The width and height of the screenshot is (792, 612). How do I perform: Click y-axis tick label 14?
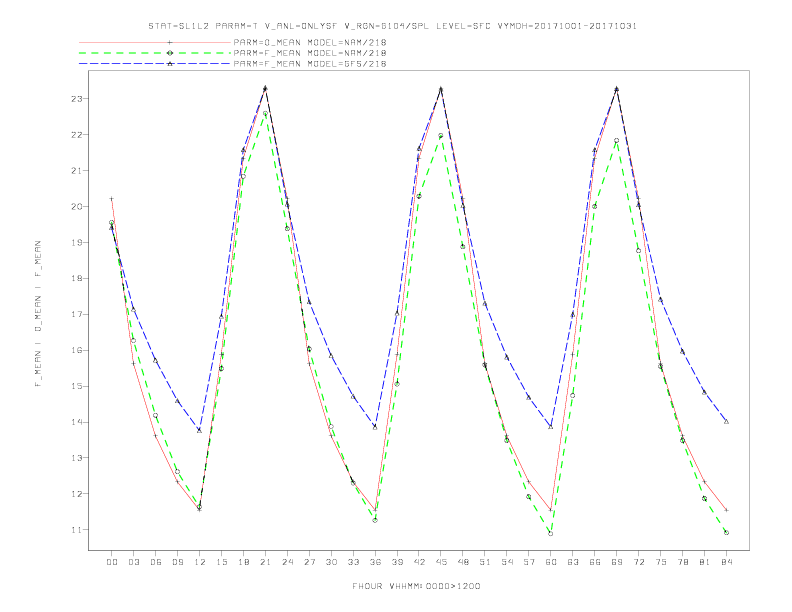76,422
